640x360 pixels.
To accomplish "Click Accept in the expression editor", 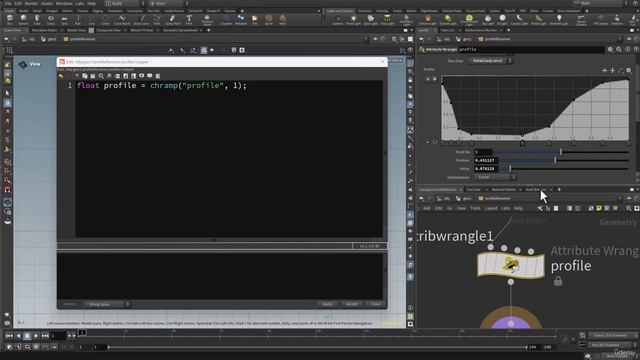I will [x=352, y=304].
